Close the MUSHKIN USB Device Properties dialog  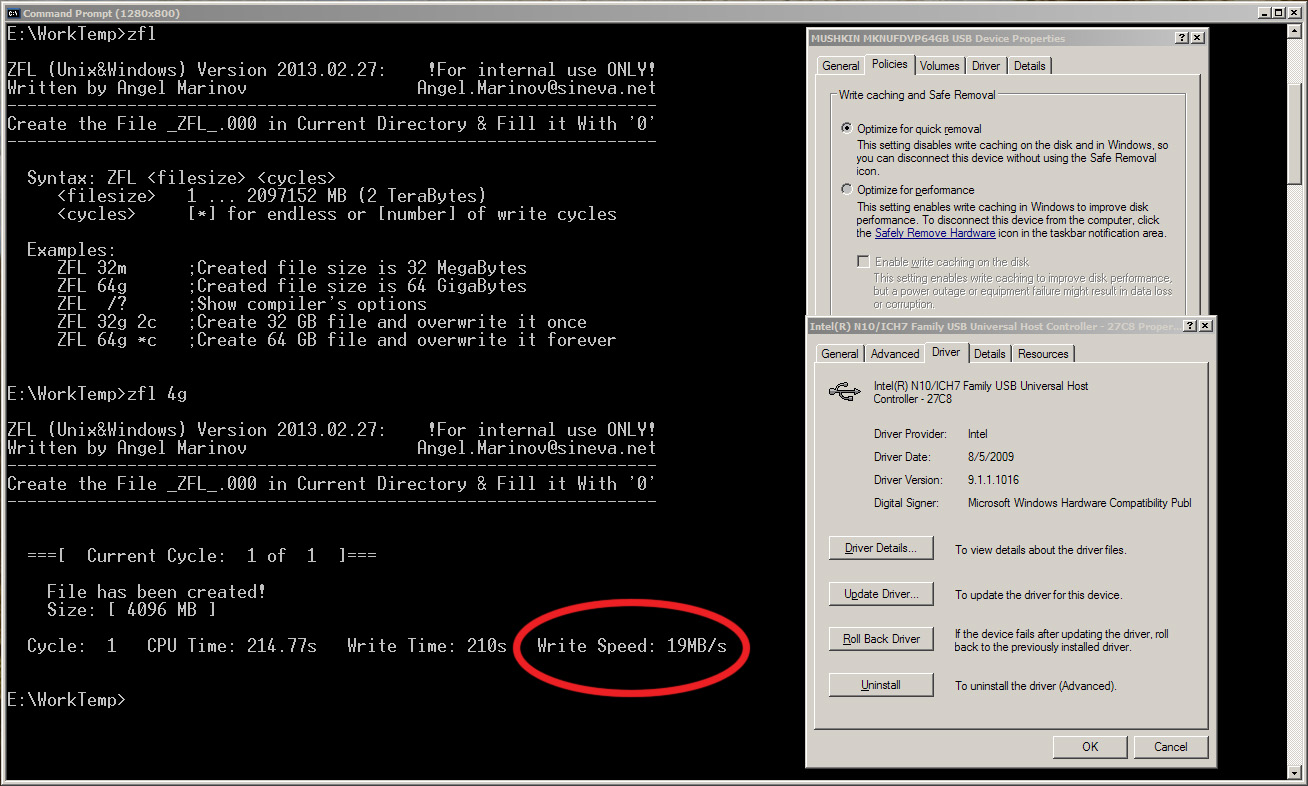pyautogui.click(x=1197, y=38)
